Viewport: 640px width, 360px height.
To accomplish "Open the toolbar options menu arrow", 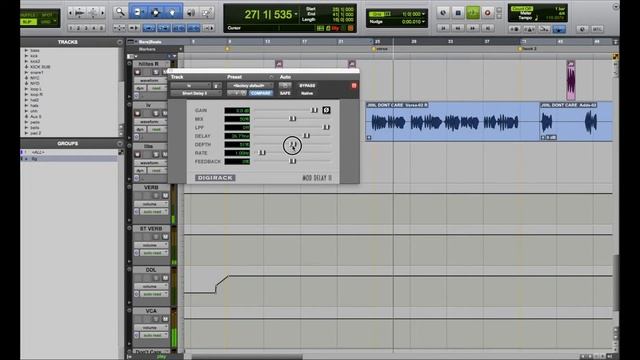I will [x=616, y=7].
